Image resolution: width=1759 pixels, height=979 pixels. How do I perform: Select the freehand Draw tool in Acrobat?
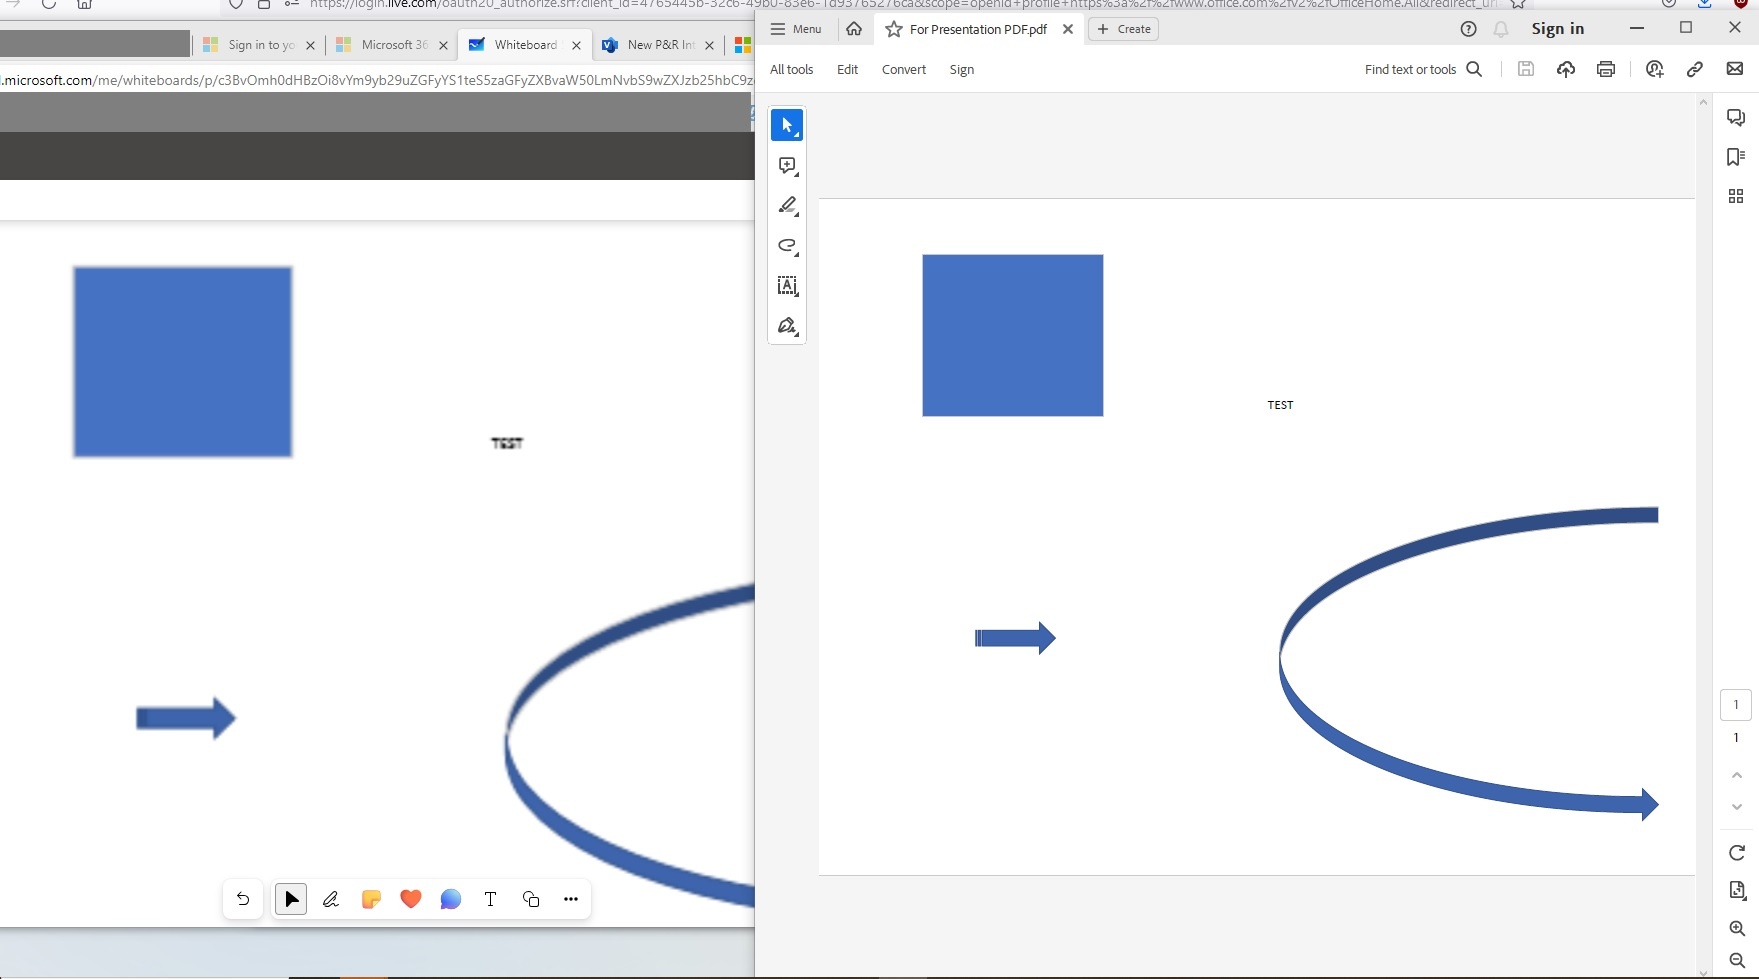787,246
